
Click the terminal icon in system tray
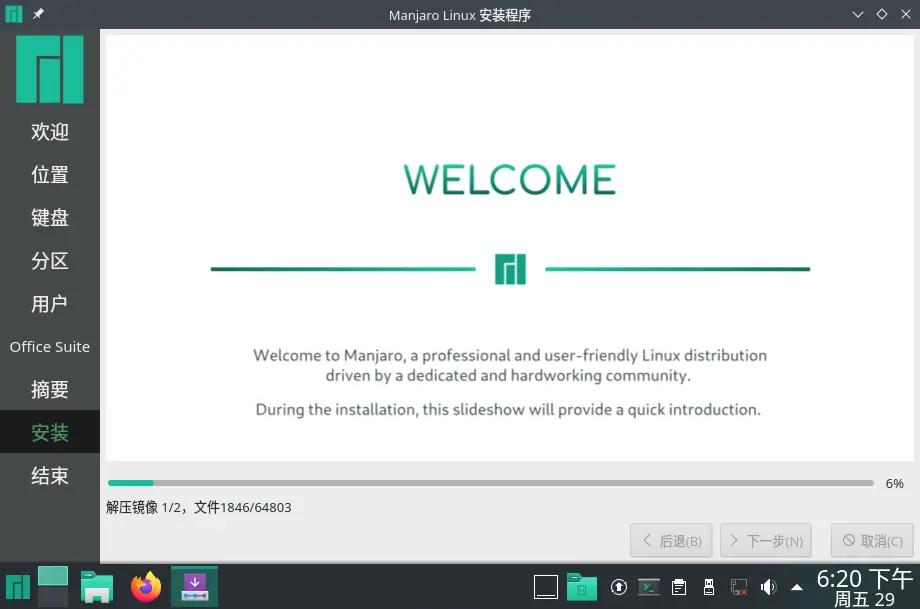pyautogui.click(x=649, y=587)
